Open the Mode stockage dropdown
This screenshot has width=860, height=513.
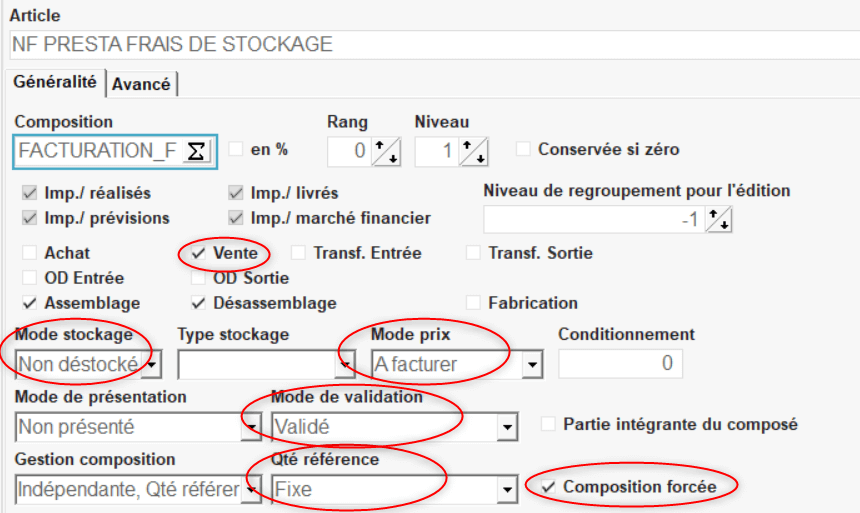coord(152,365)
